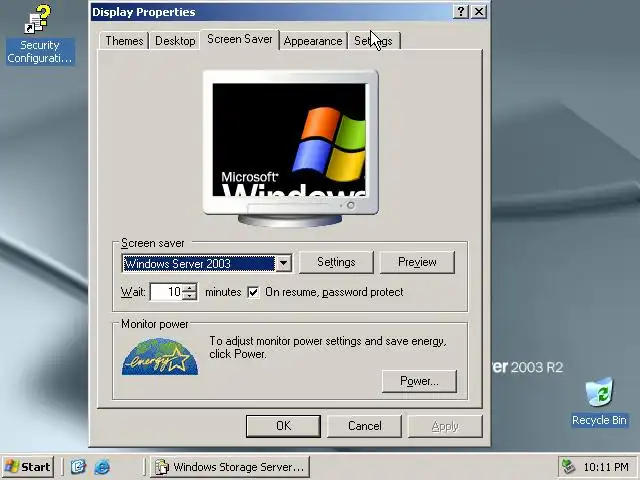640x480 pixels.
Task: Open the Appearance tab
Action: click(x=313, y=41)
